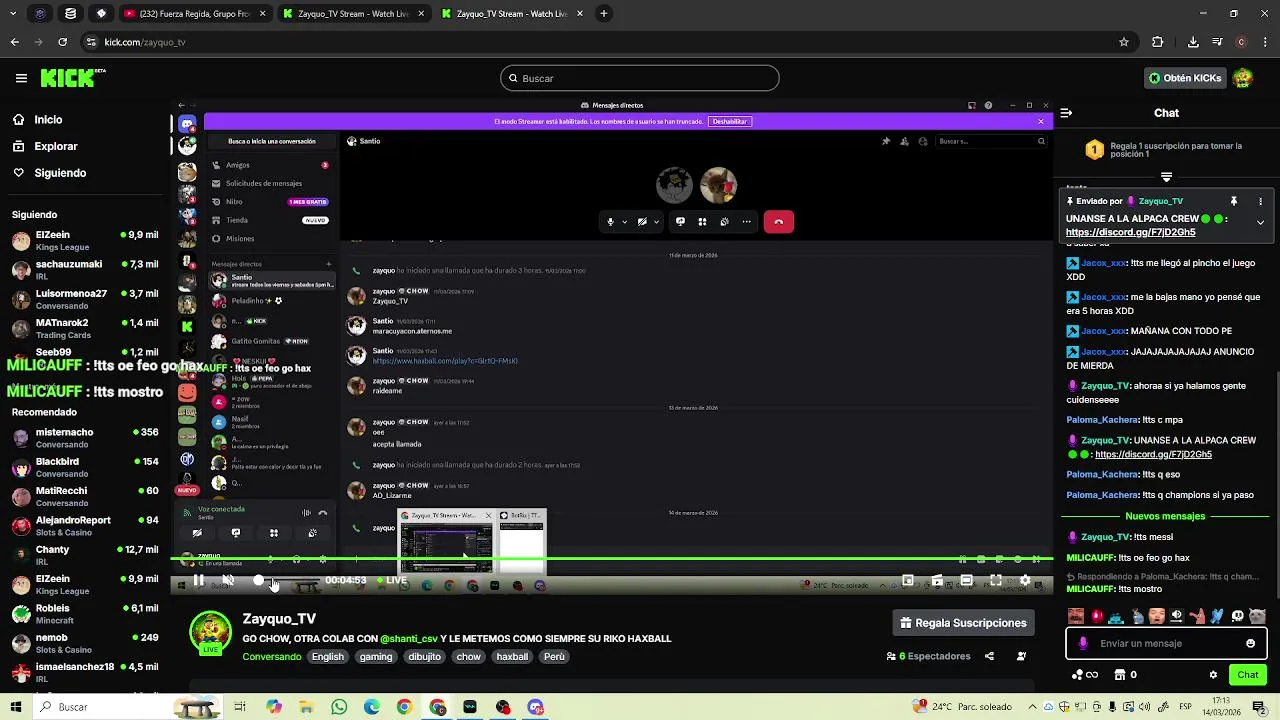Toggle theater mode in video player
Screen dimensions: 1280x720
coord(966,580)
